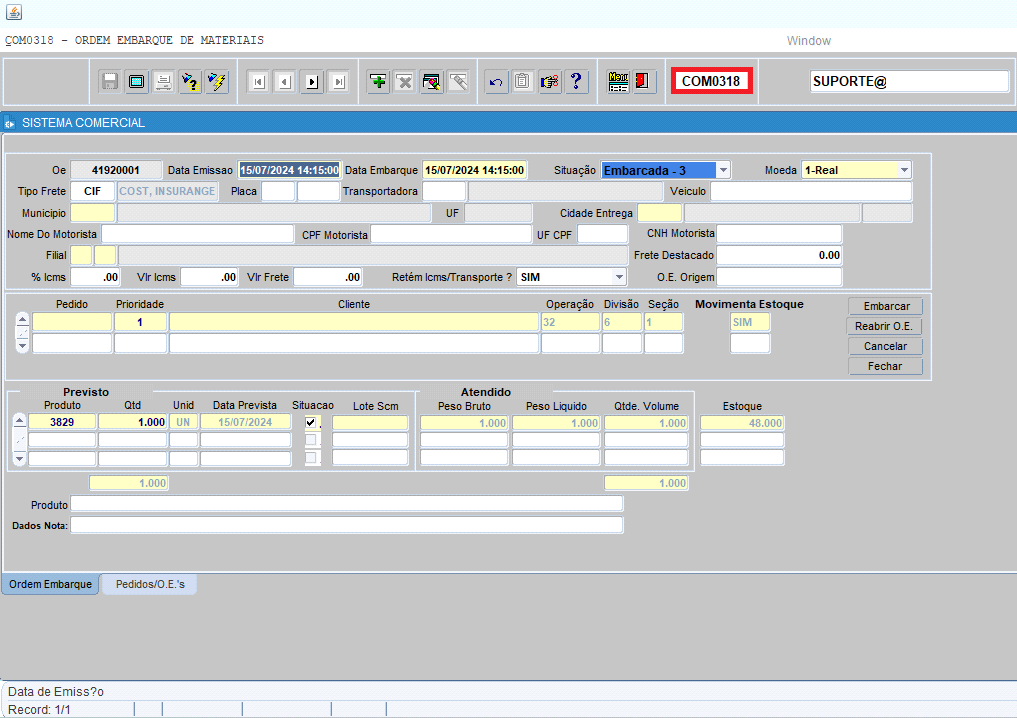This screenshot has height=718, width=1017.
Task: Open the Window menu
Action: click(x=809, y=41)
